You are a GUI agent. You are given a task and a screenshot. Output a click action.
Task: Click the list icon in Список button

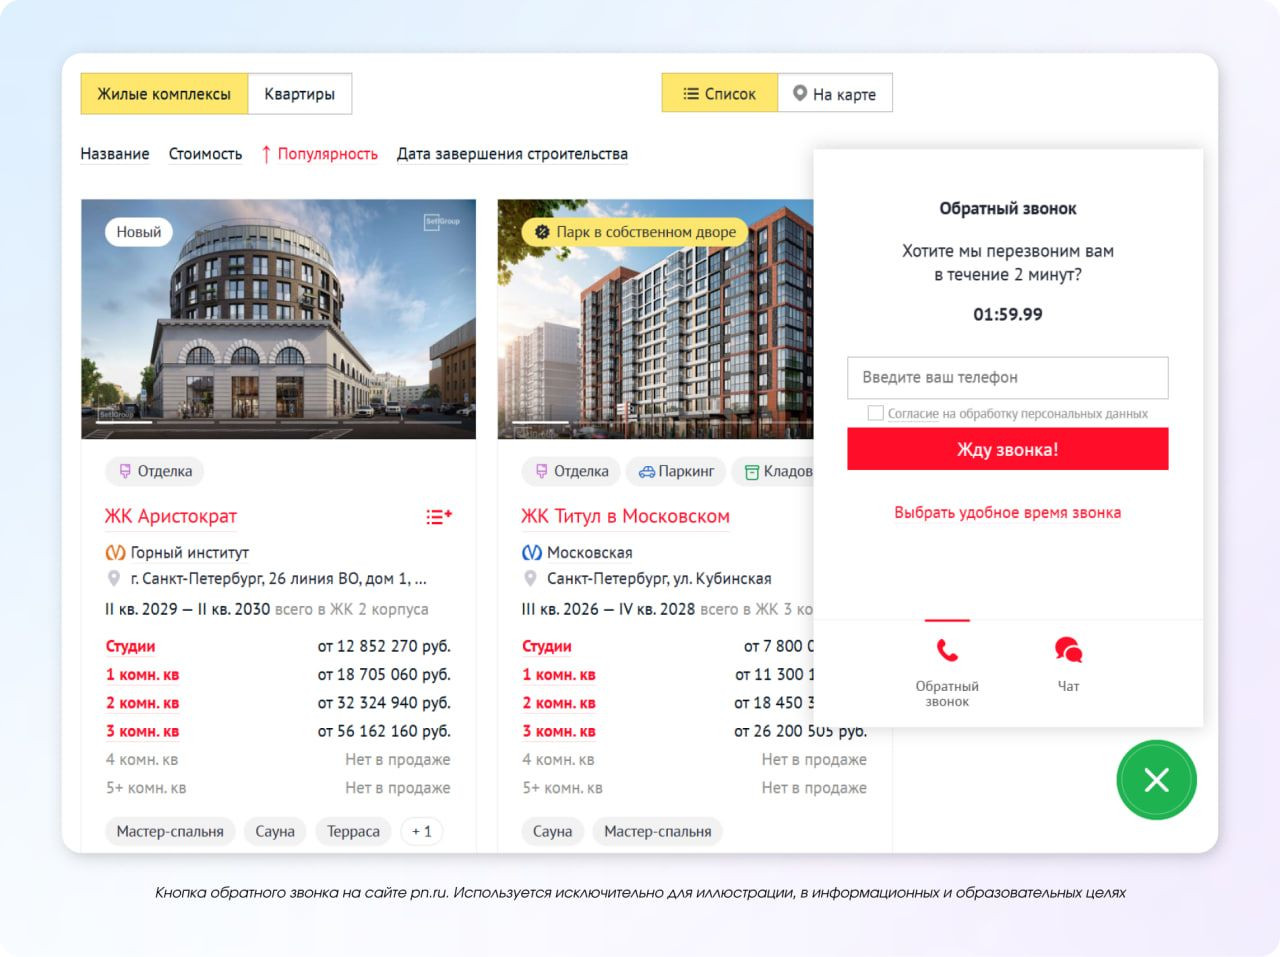(691, 94)
